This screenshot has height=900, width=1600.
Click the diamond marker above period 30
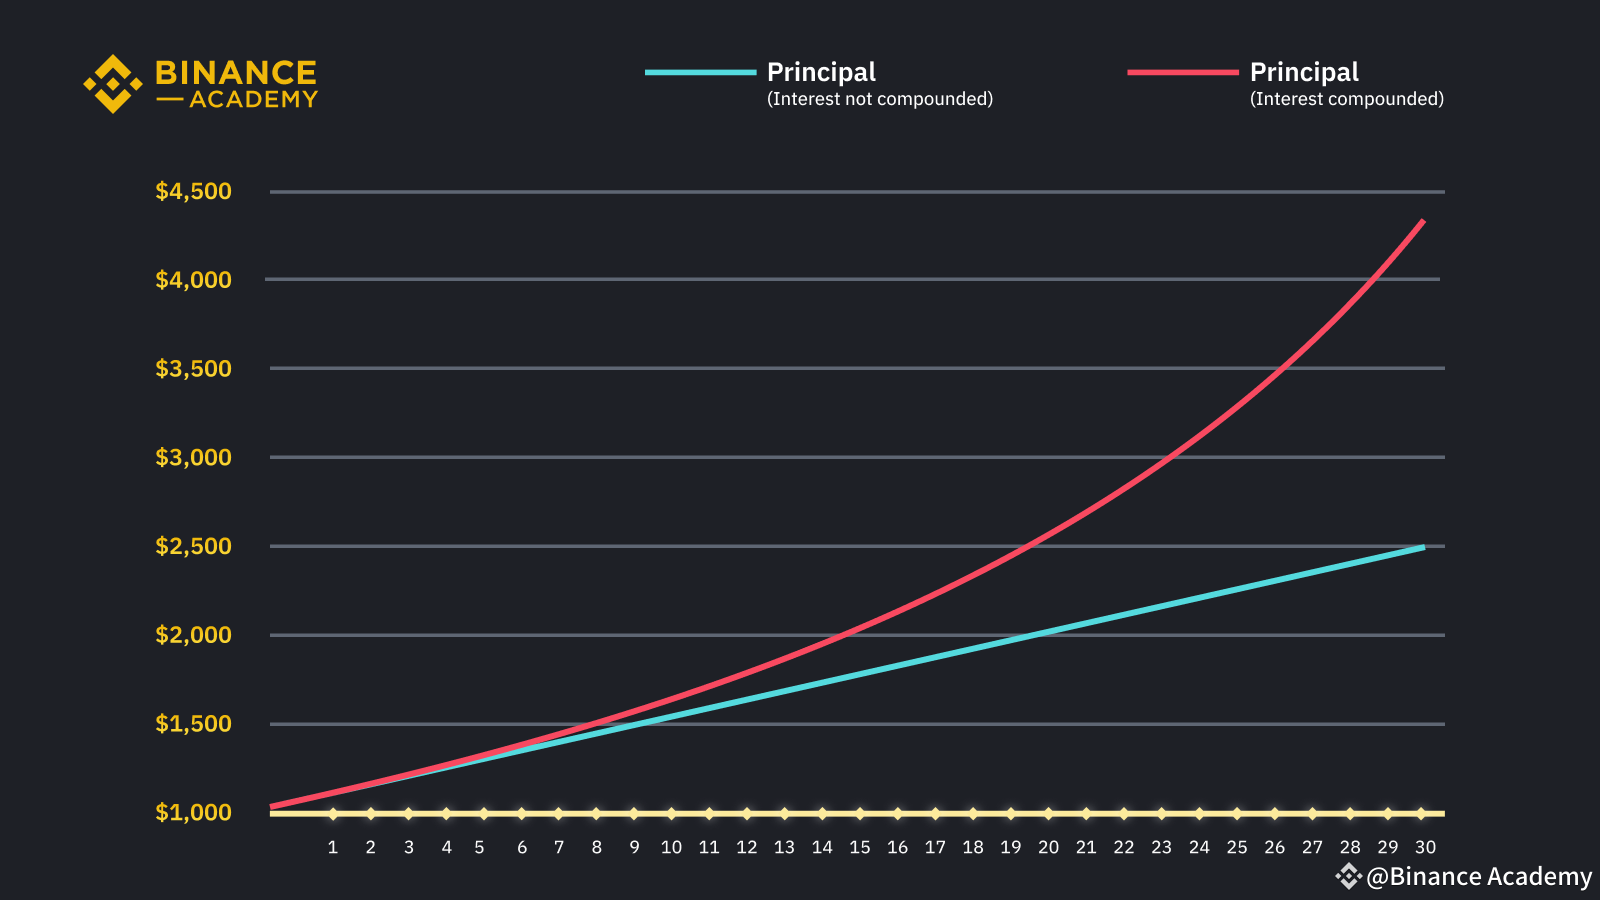(1421, 813)
